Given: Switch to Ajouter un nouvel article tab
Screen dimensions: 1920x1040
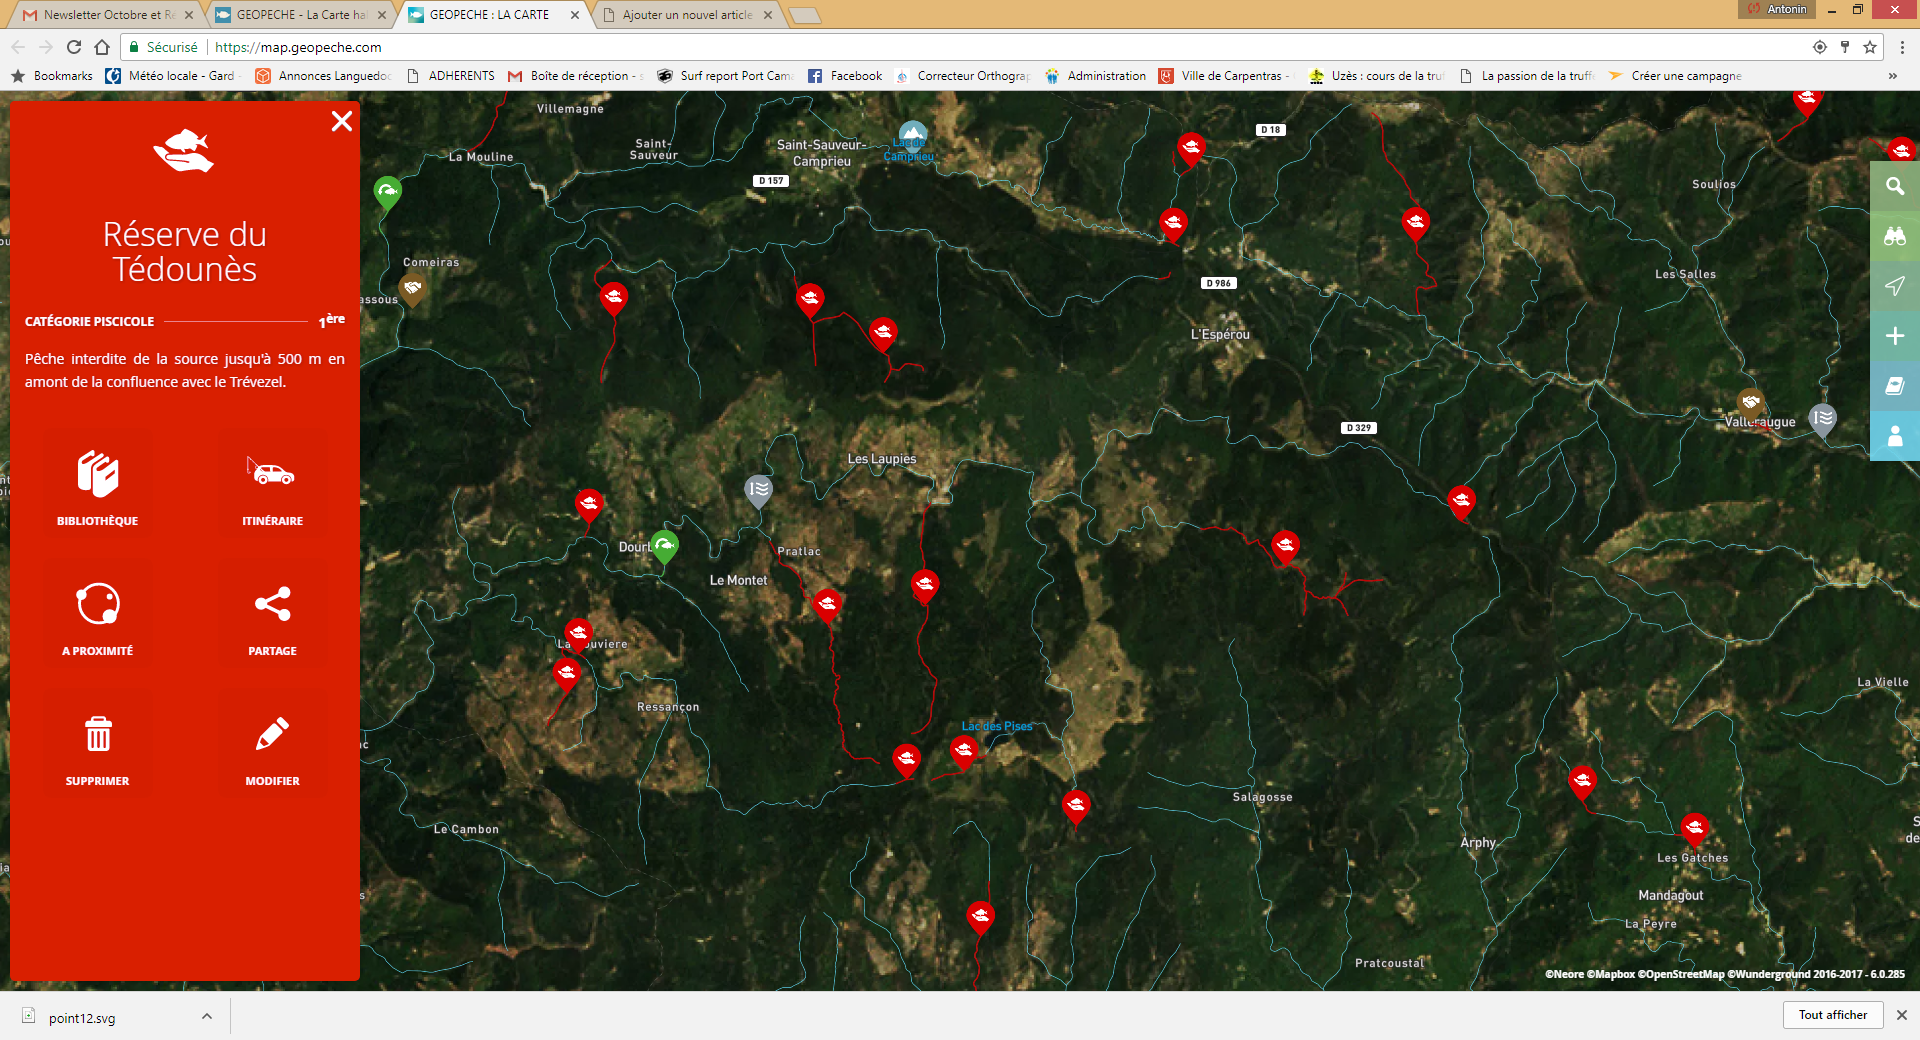Looking at the screenshot, I should tap(686, 15).
